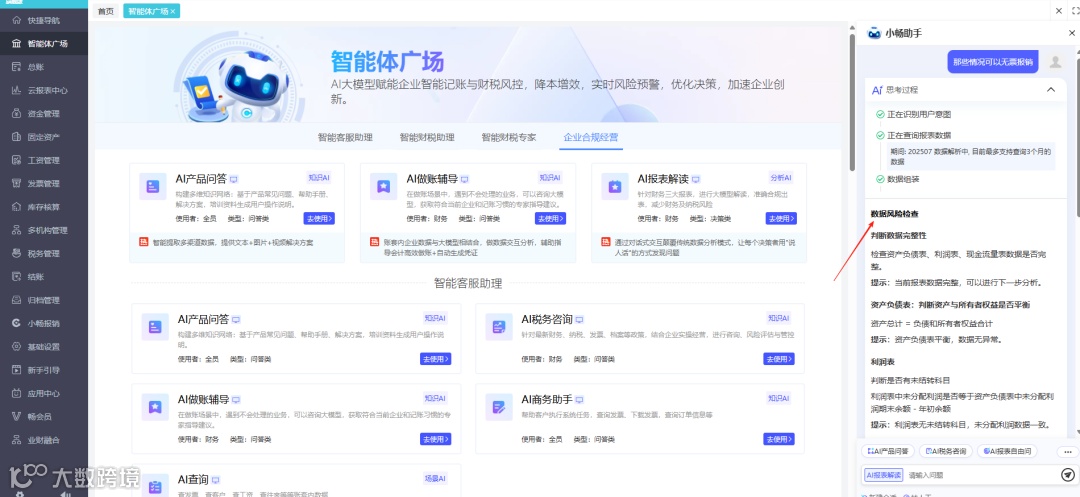The height and width of the screenshot is (497, 1080).
Task: Click 去使用 on the AI税务咨询 card
Action: click(778, 359)
